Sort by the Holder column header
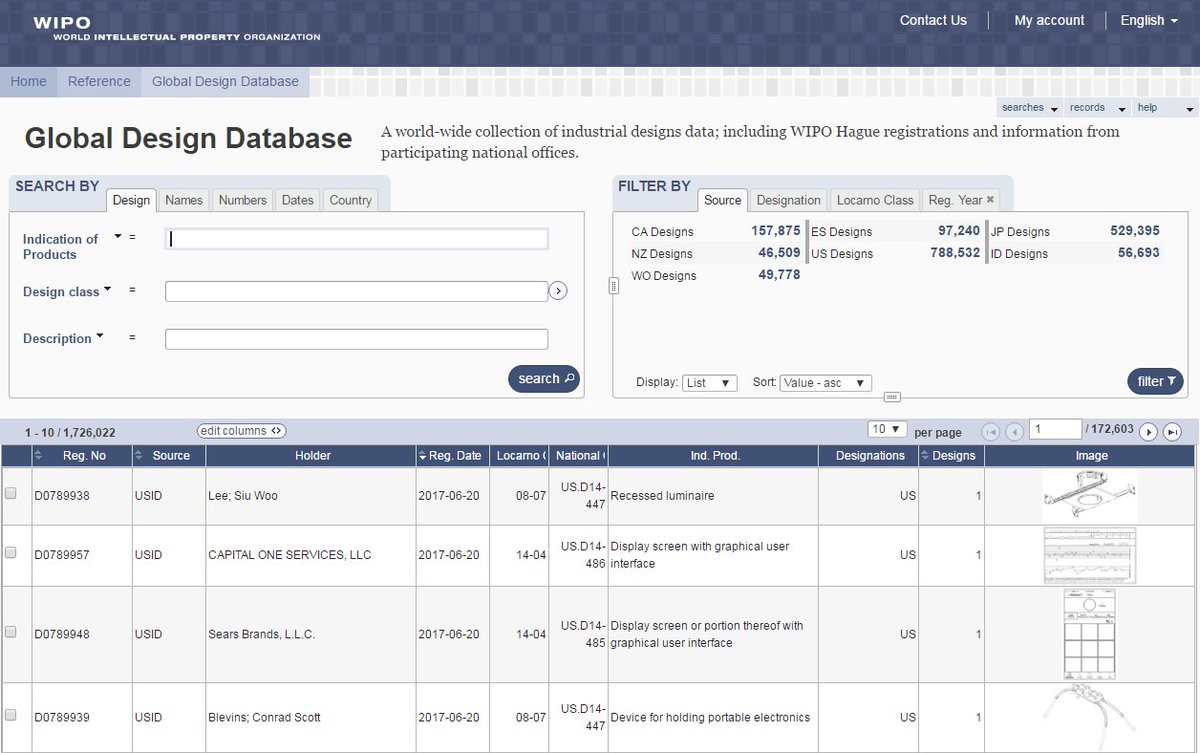The width and height of the screenshot is (1200, 753). [x=313, y=455]
